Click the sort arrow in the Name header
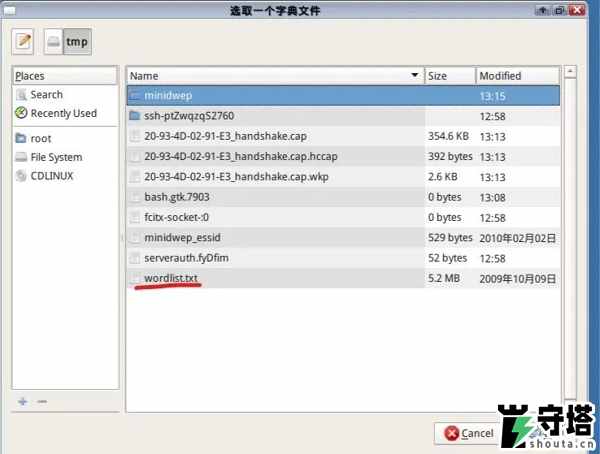The height and width of the screenshot is (454, 600). (x=414, y=75)
